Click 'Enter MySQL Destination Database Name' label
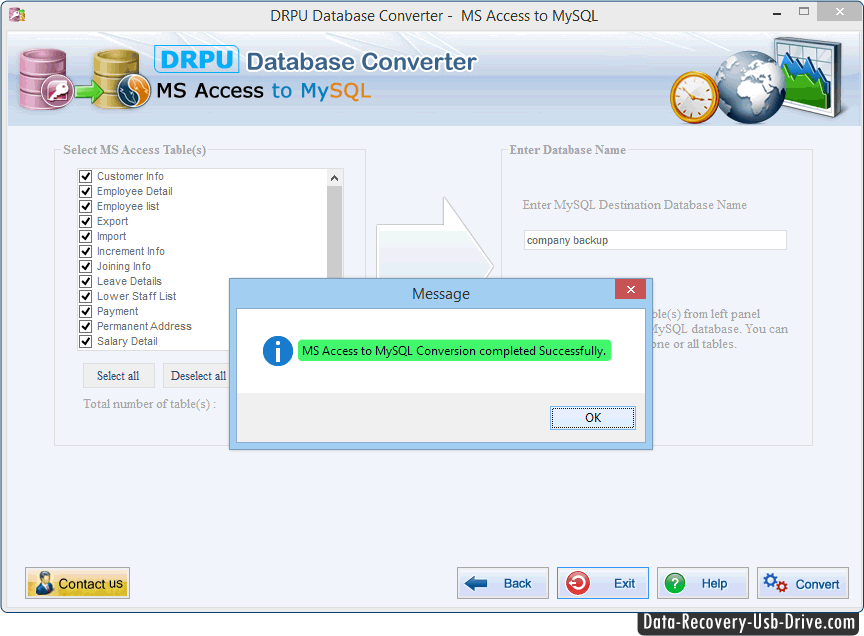This screenshot has width=864, height=636. coord(634,205)
